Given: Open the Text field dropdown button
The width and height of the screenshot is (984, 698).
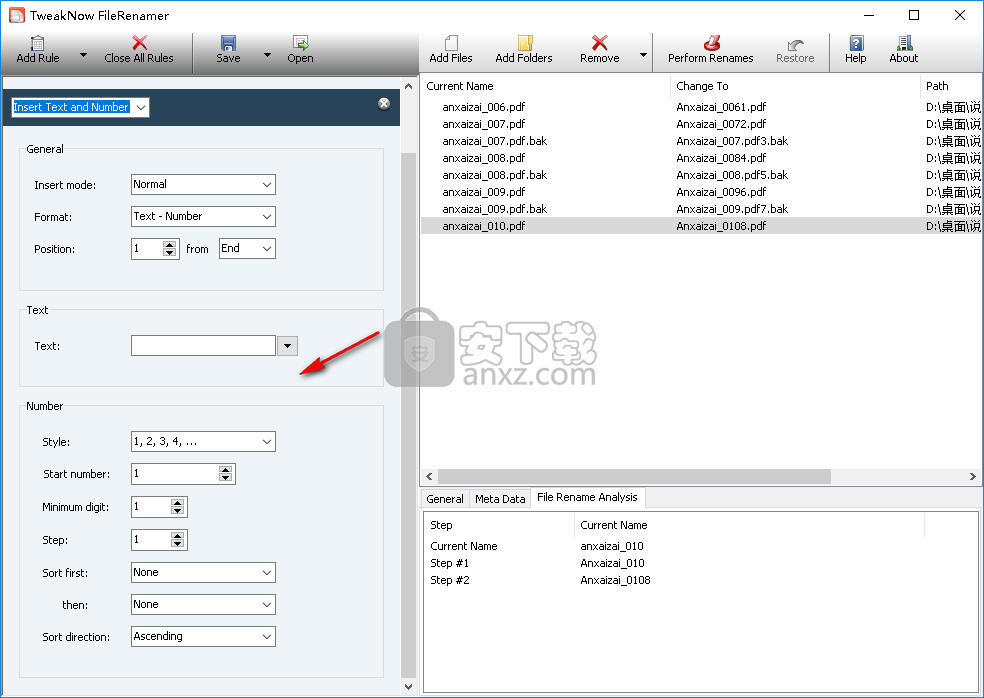Looking at the screenshot, I should pyautogui.click(x=287, y=345).
